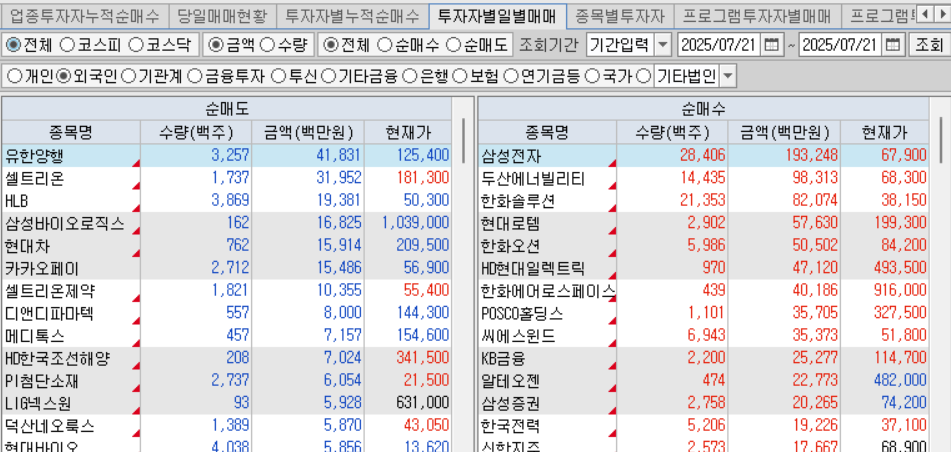
Task: Select 현대차 in 순매도 table
Action: (x=226, y=246)
